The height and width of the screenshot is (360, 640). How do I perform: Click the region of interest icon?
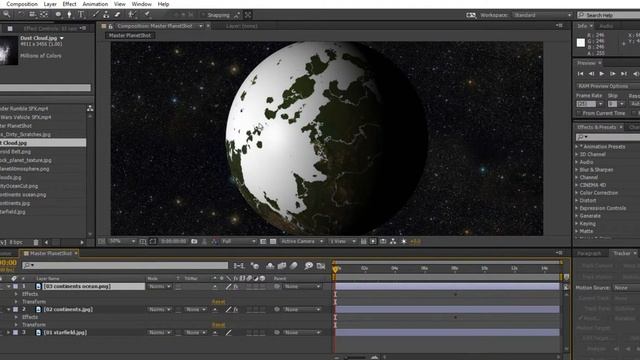263,242
